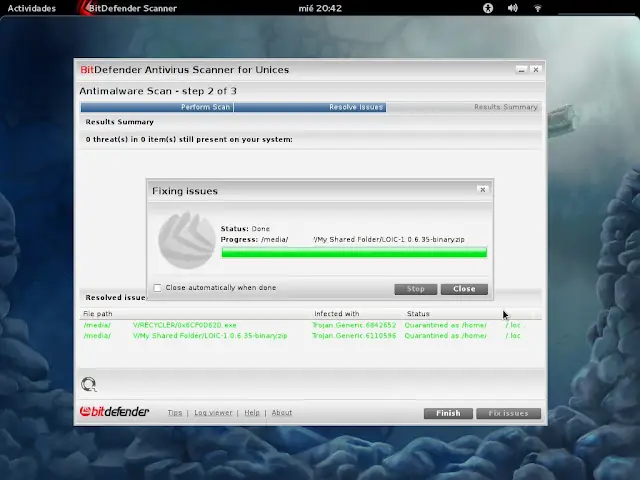Open the wireless network icon

(x=538, y=8)
